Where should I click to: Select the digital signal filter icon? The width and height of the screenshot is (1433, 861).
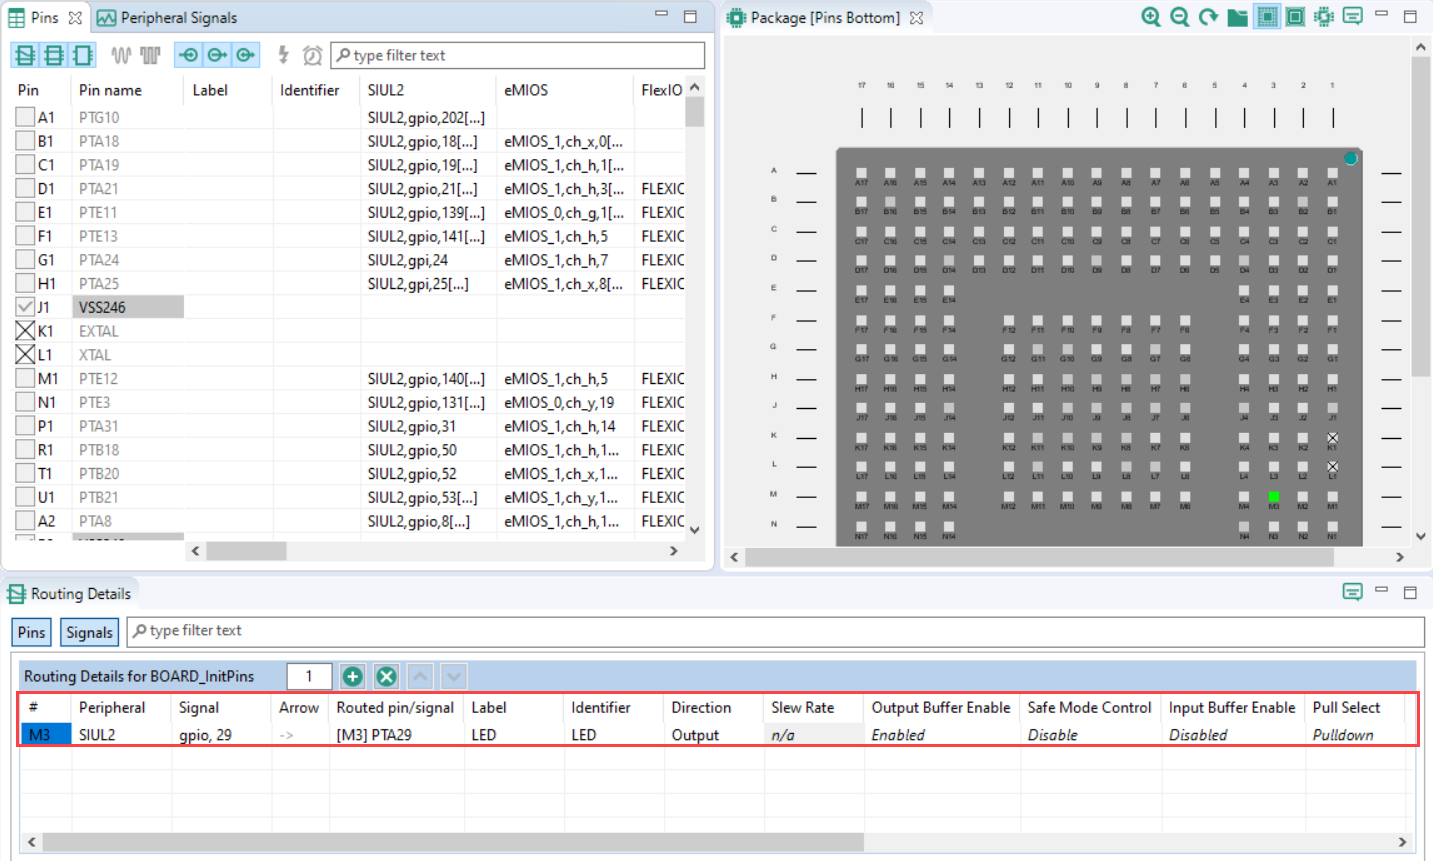tap(148, 55)
